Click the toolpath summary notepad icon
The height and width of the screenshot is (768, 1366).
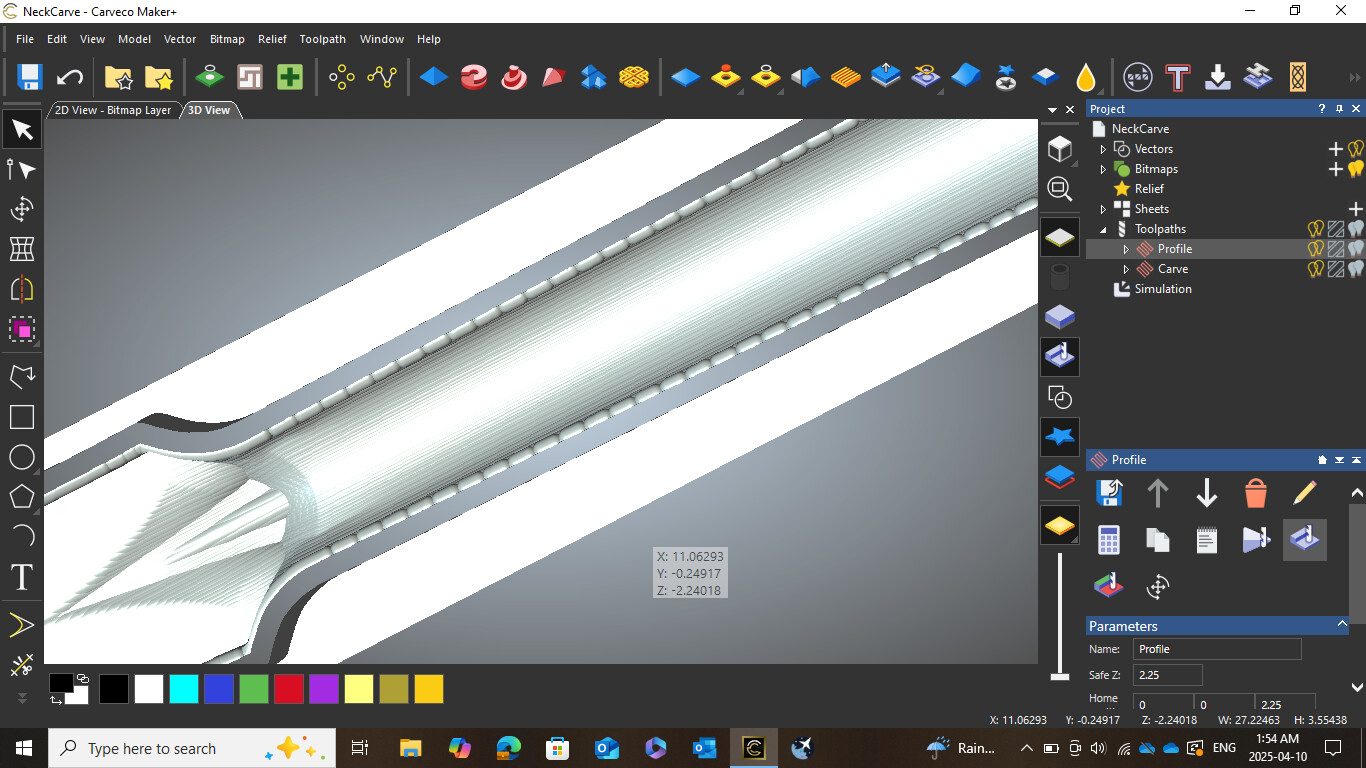[1207, 540]
